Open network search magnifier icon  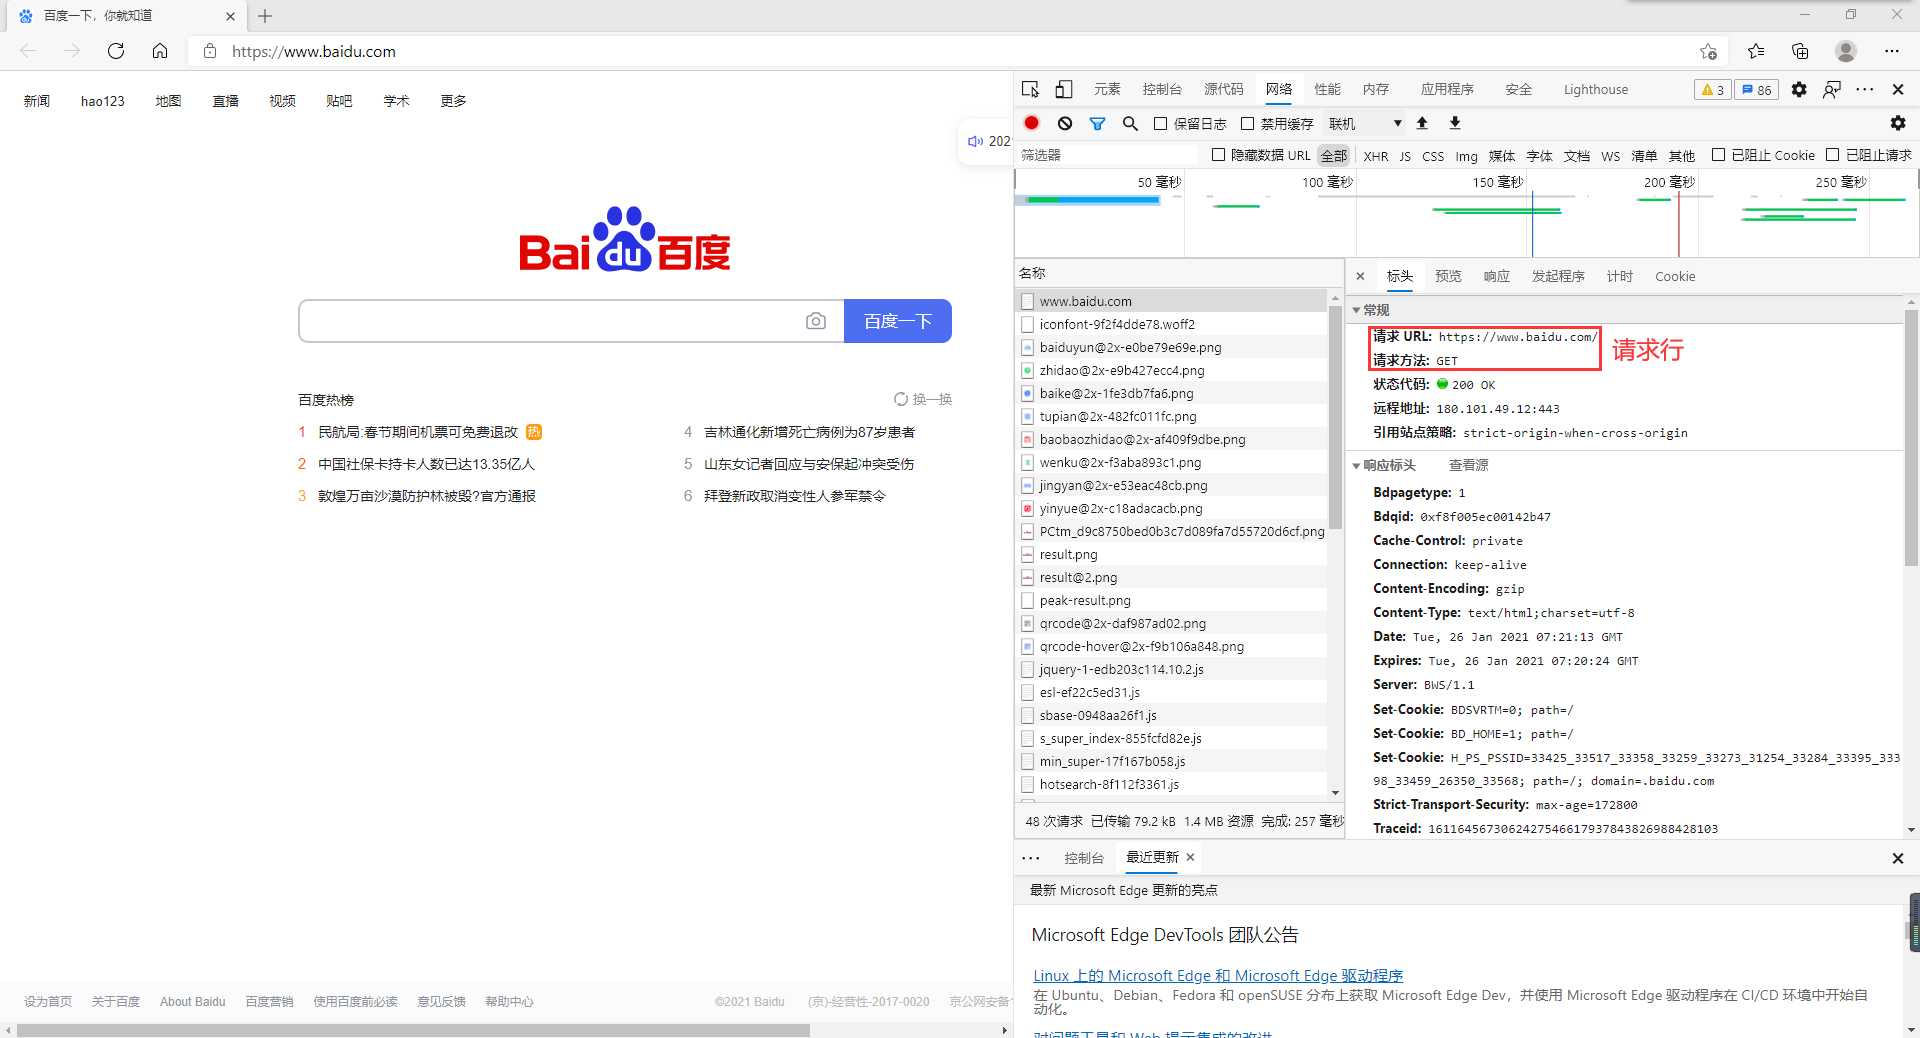click(x=1130, y=123)
